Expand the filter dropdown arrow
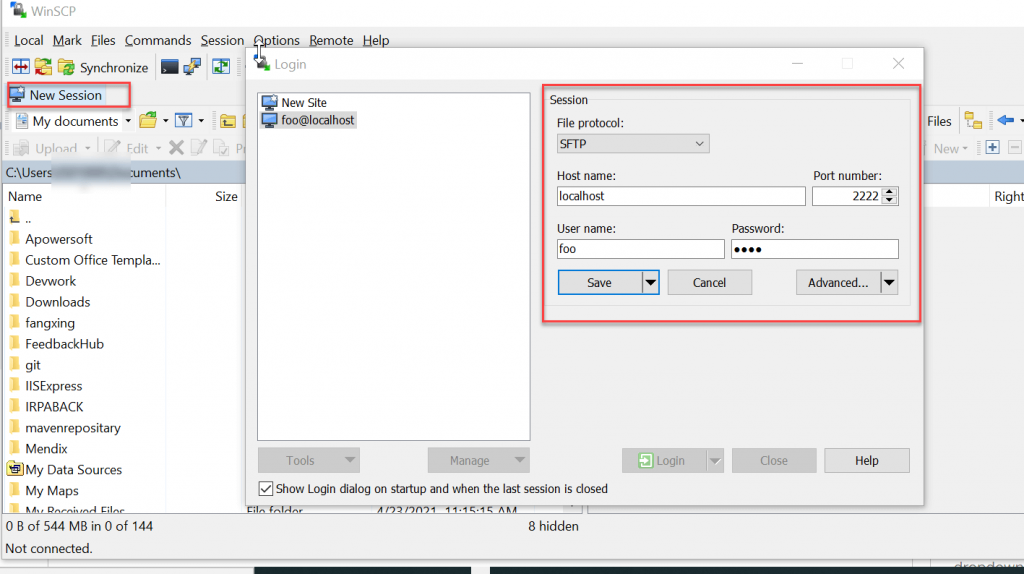This screenshot has height=574, width=1024. pos(200,121)
